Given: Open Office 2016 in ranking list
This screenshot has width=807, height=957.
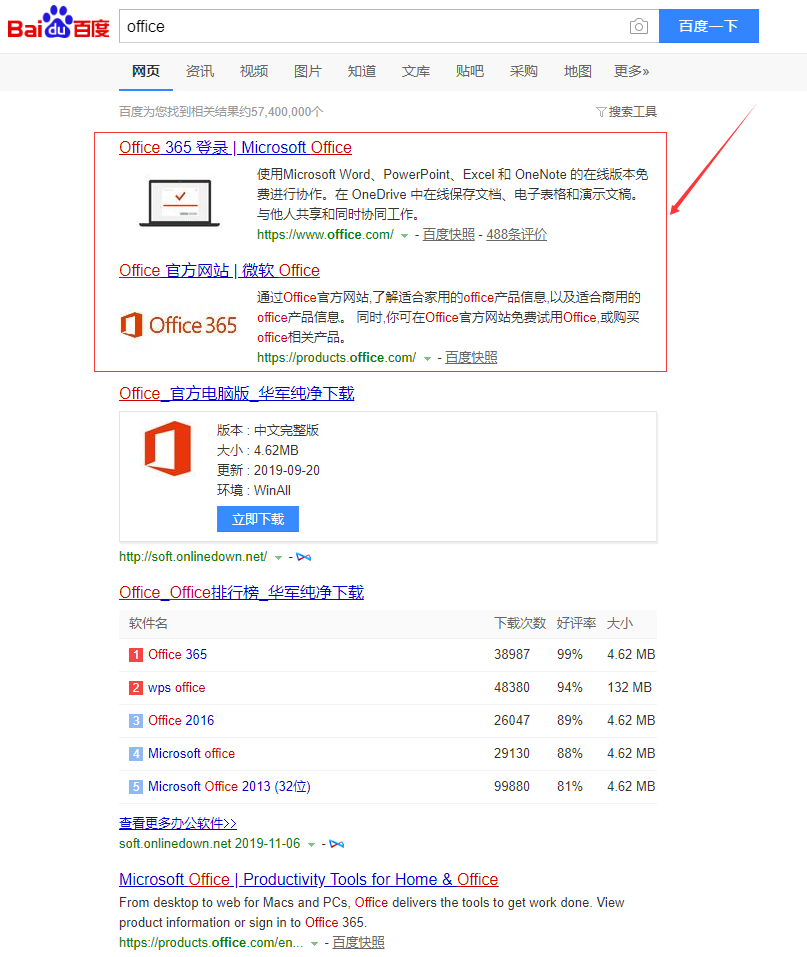Looking at the screenshot, I should [x=181, y=720].
